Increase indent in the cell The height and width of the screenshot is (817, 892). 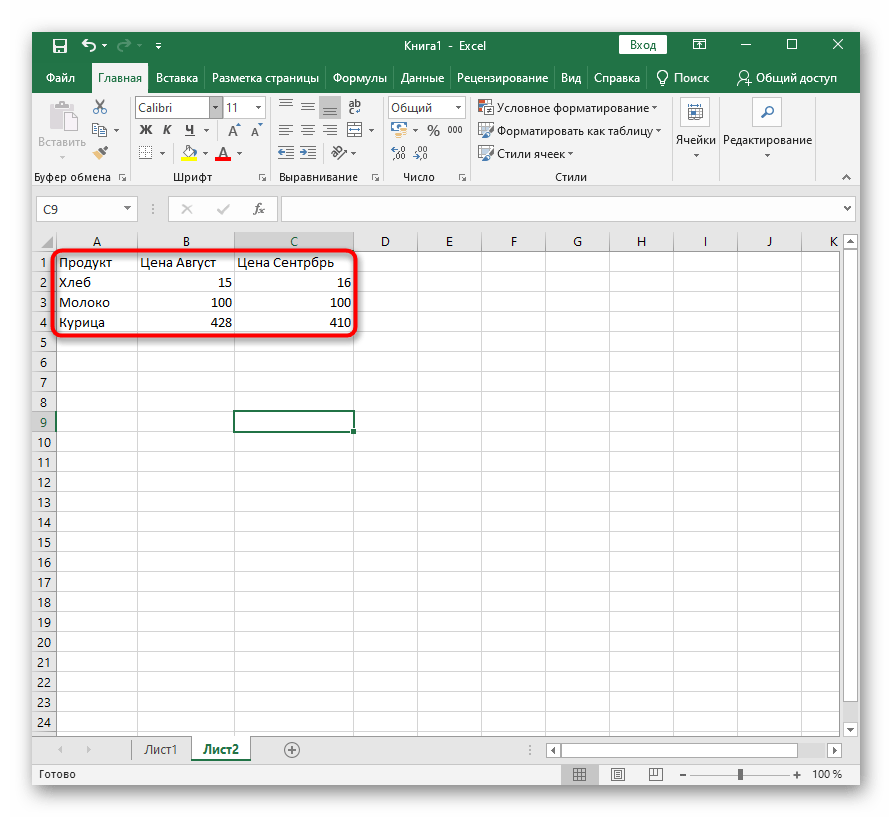pyautogui.click(x=308, y=152)
